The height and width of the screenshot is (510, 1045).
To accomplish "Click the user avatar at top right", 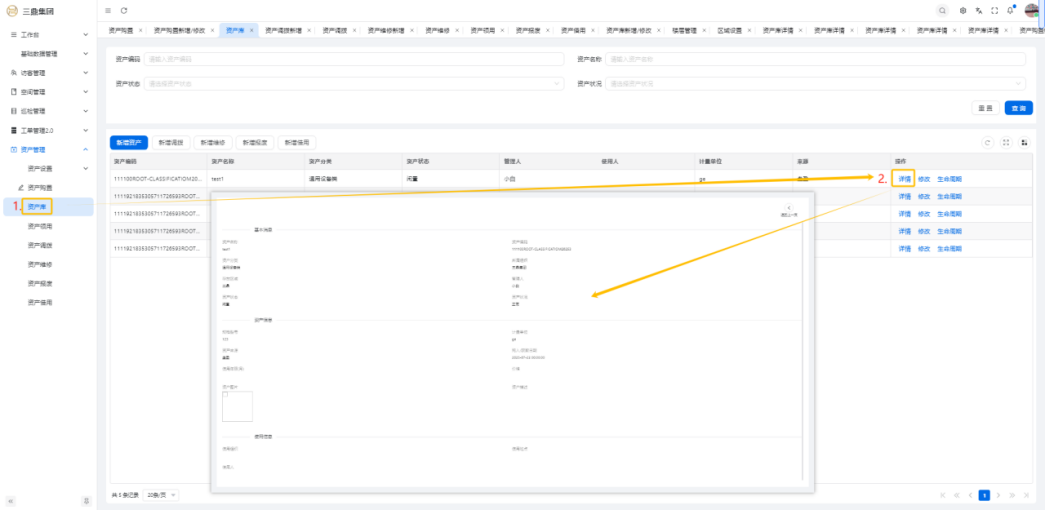I will [x=1032, y=10].
